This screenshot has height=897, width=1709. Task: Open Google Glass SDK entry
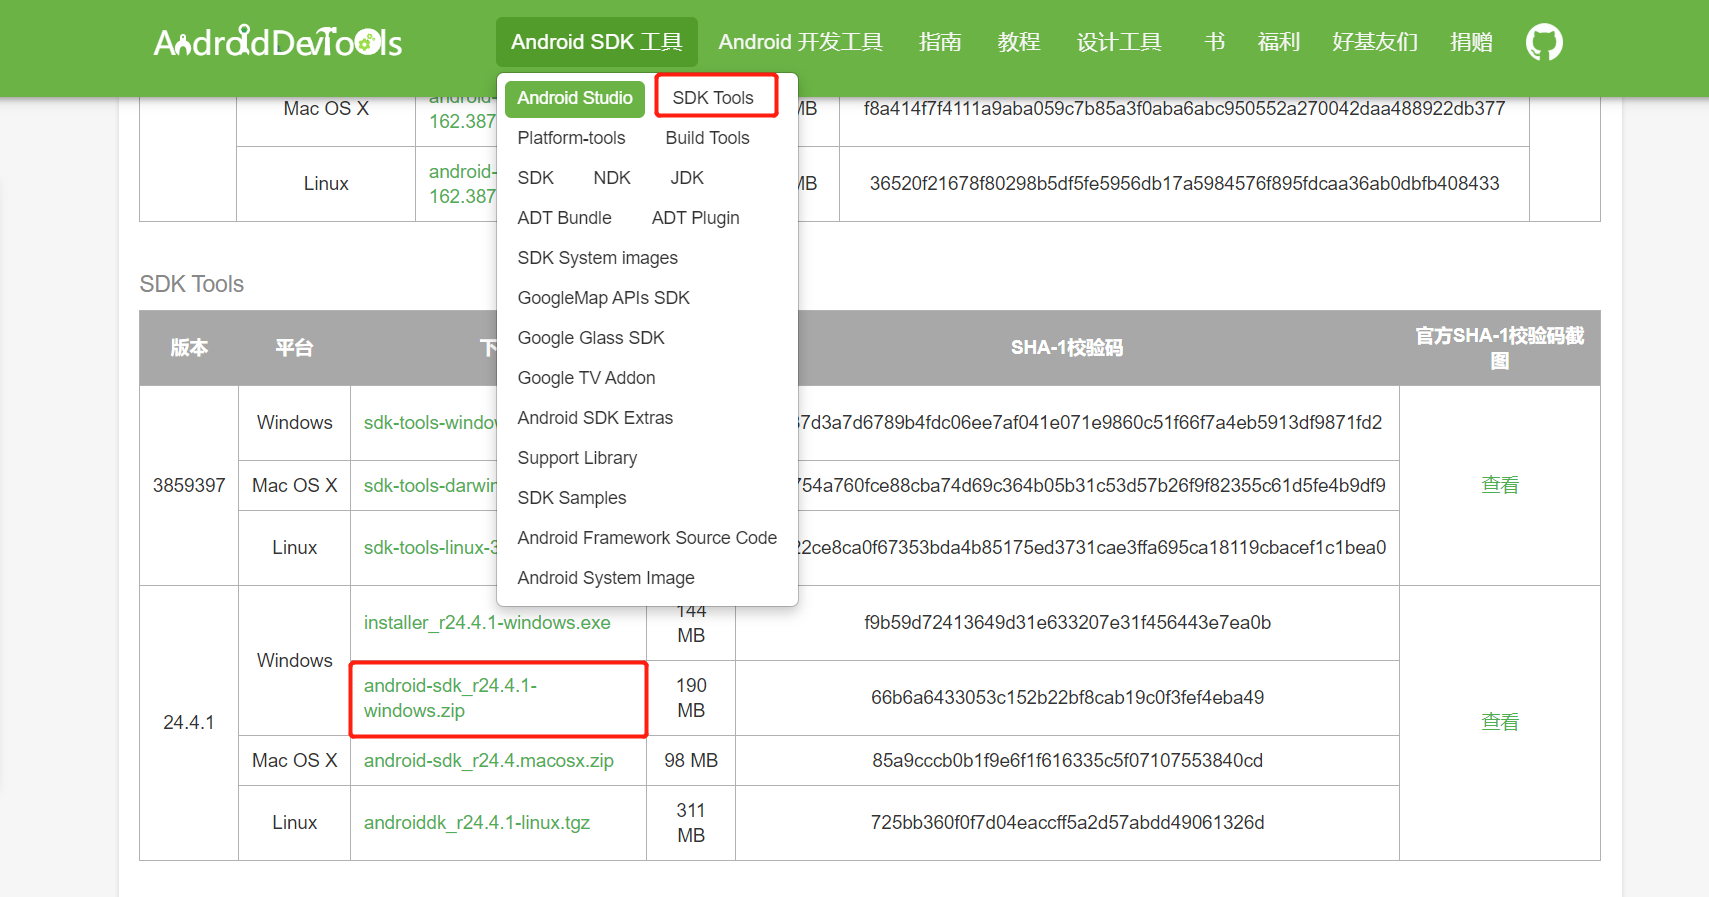point(591,338)
